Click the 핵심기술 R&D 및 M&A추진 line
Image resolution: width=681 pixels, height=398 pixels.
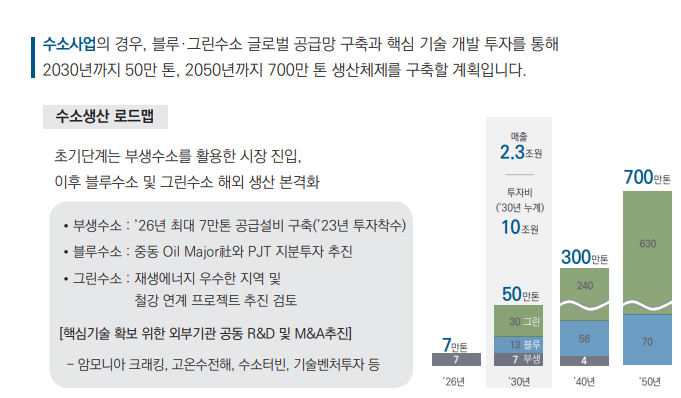tap(205, 334)
